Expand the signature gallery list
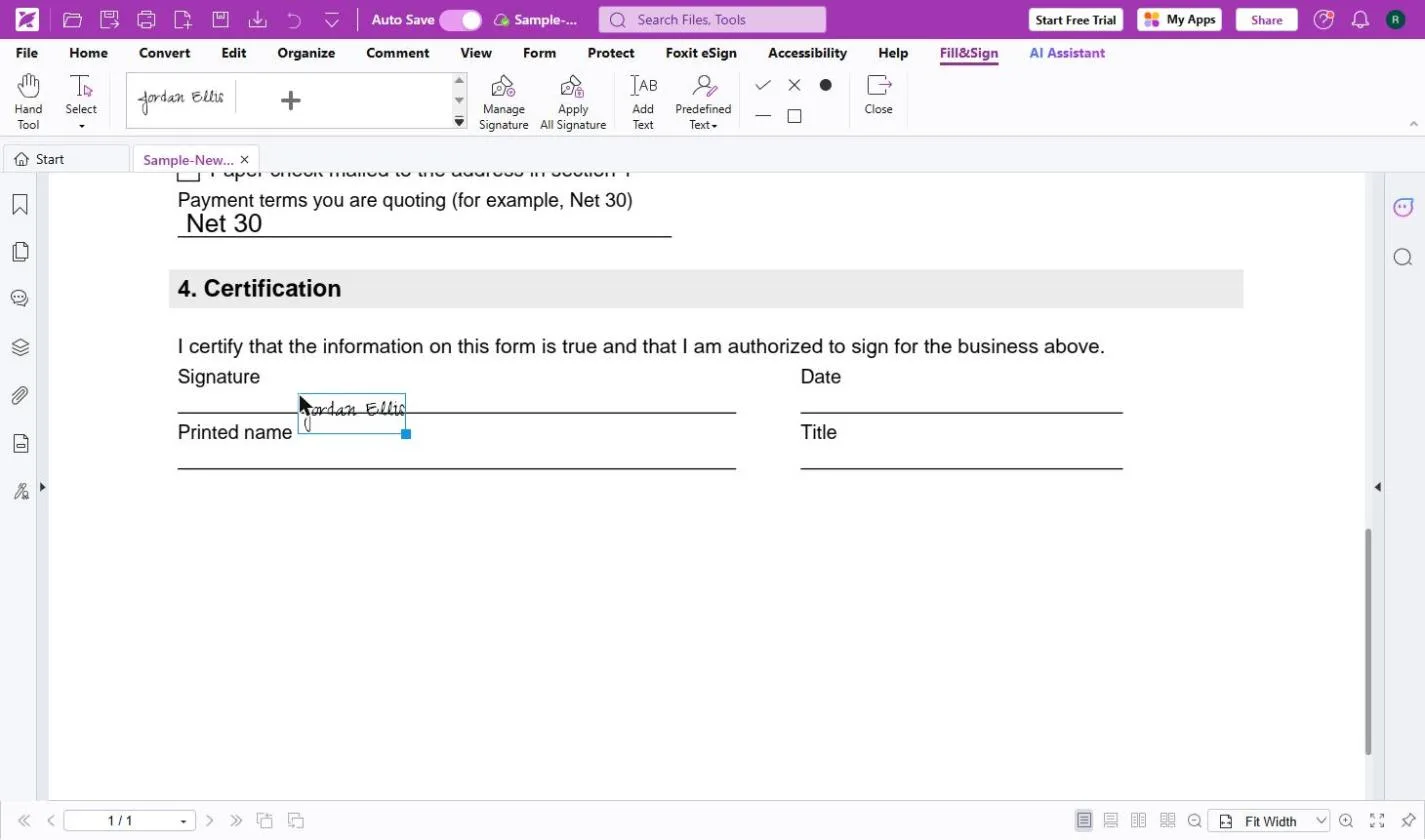Screen dimensions: 1425x840 point(460,122)
